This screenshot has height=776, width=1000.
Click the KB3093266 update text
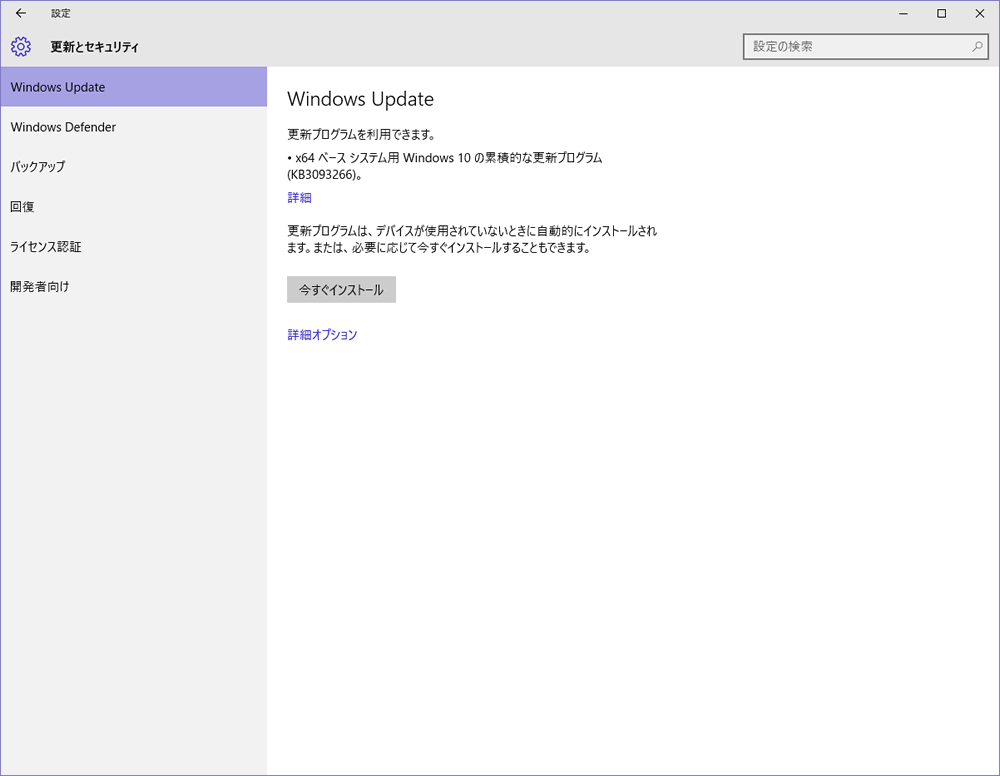pyautogui.click(x=445, y=166)
